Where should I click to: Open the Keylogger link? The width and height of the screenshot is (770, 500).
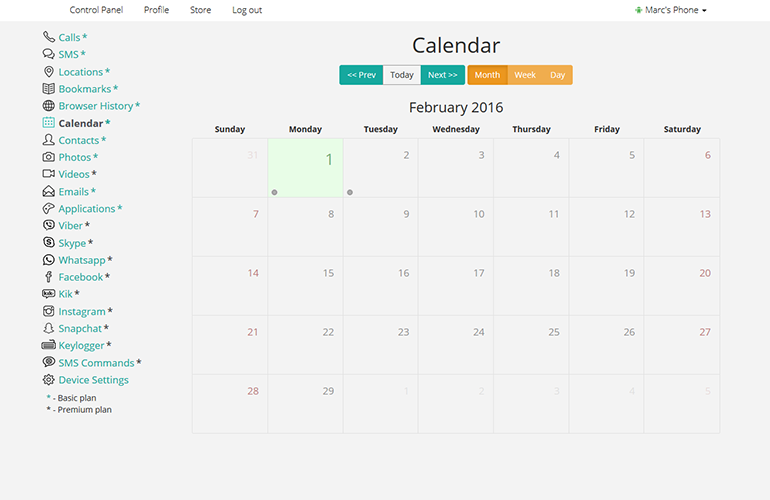pyautogui.click(x=81, y=346)
